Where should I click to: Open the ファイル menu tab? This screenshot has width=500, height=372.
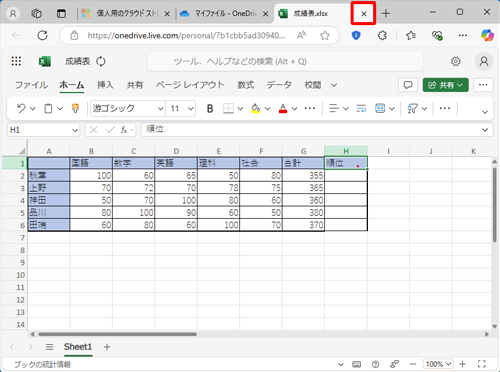31,85
